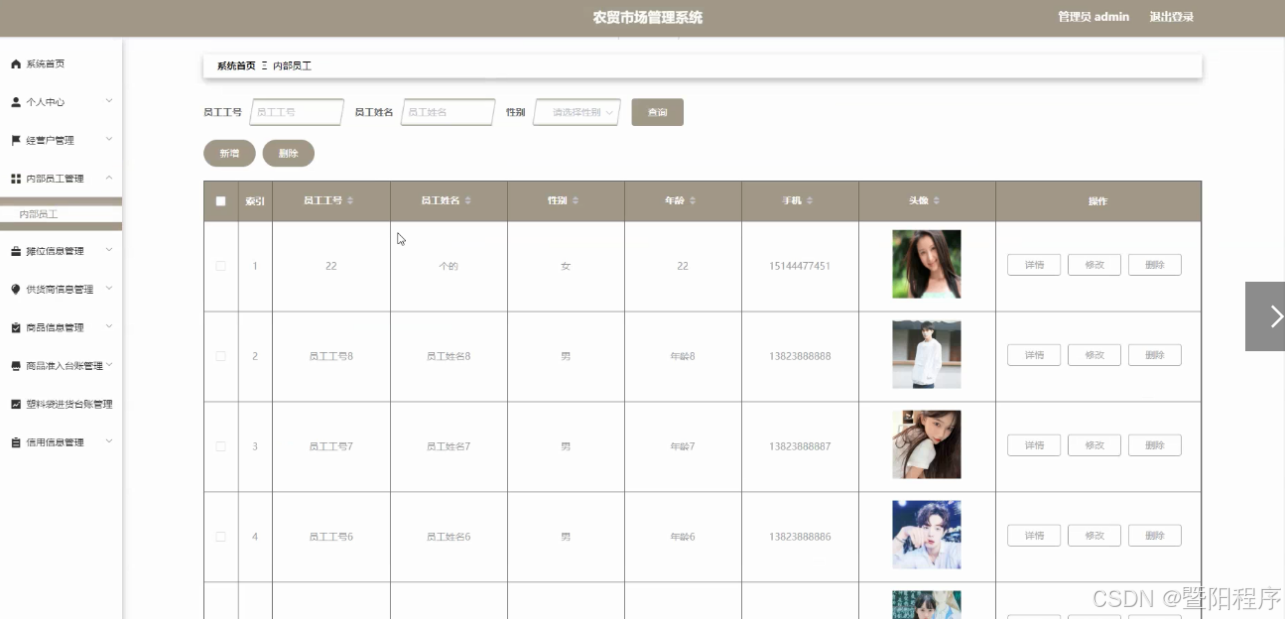
Task: Expand the 商品信息管理 menu chevron
Action: point(109,326)
